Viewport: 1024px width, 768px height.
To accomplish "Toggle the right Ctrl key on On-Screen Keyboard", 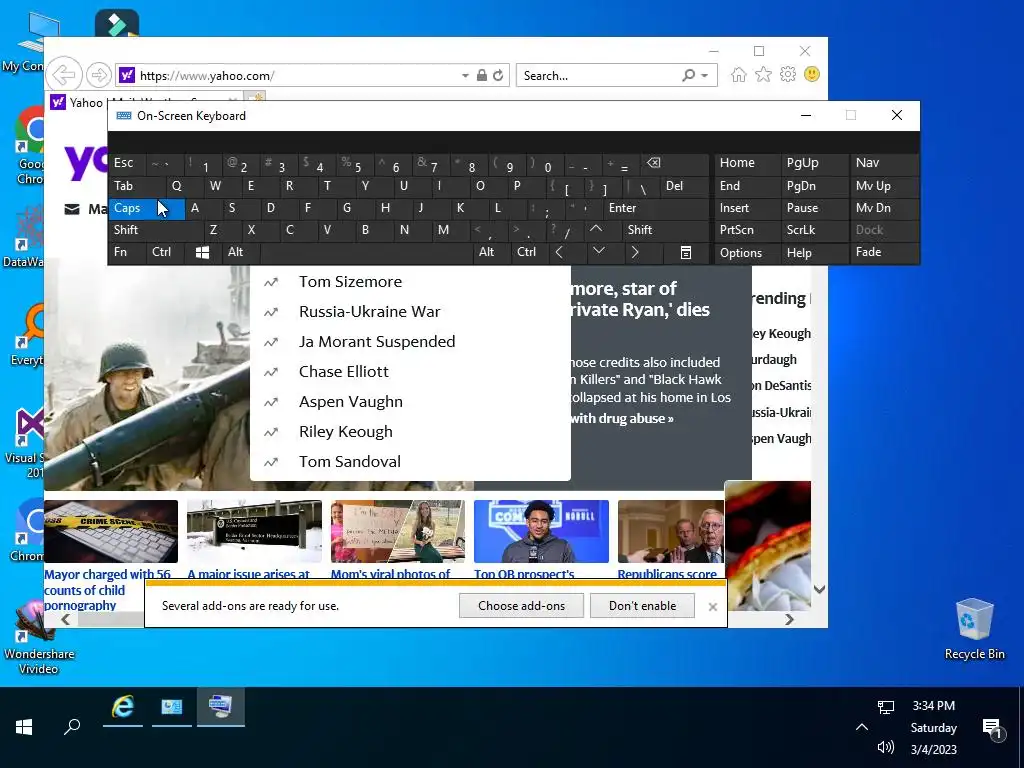I will (530, 252).
